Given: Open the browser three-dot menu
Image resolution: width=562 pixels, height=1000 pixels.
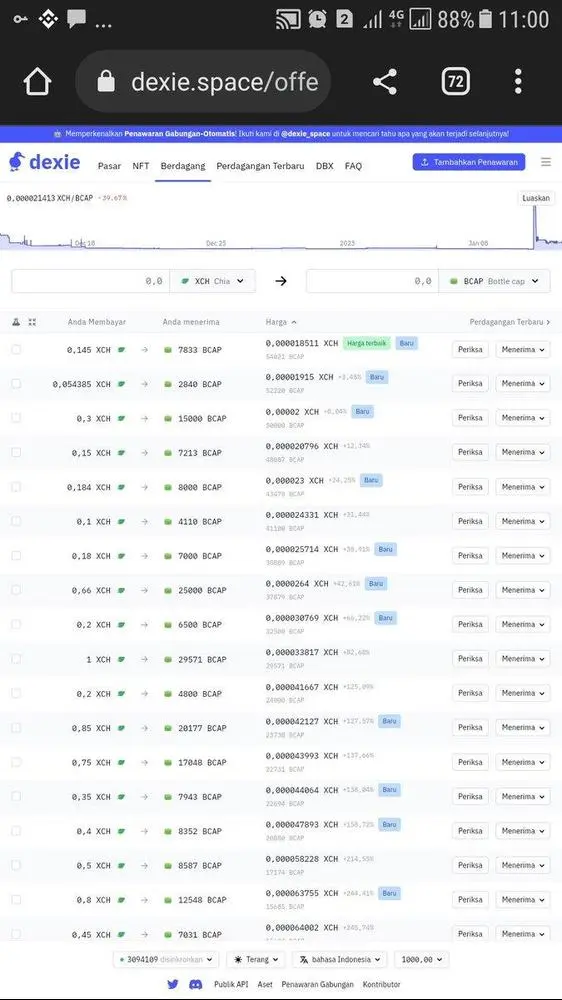Looking at the screenshot, I should [518, 82].
